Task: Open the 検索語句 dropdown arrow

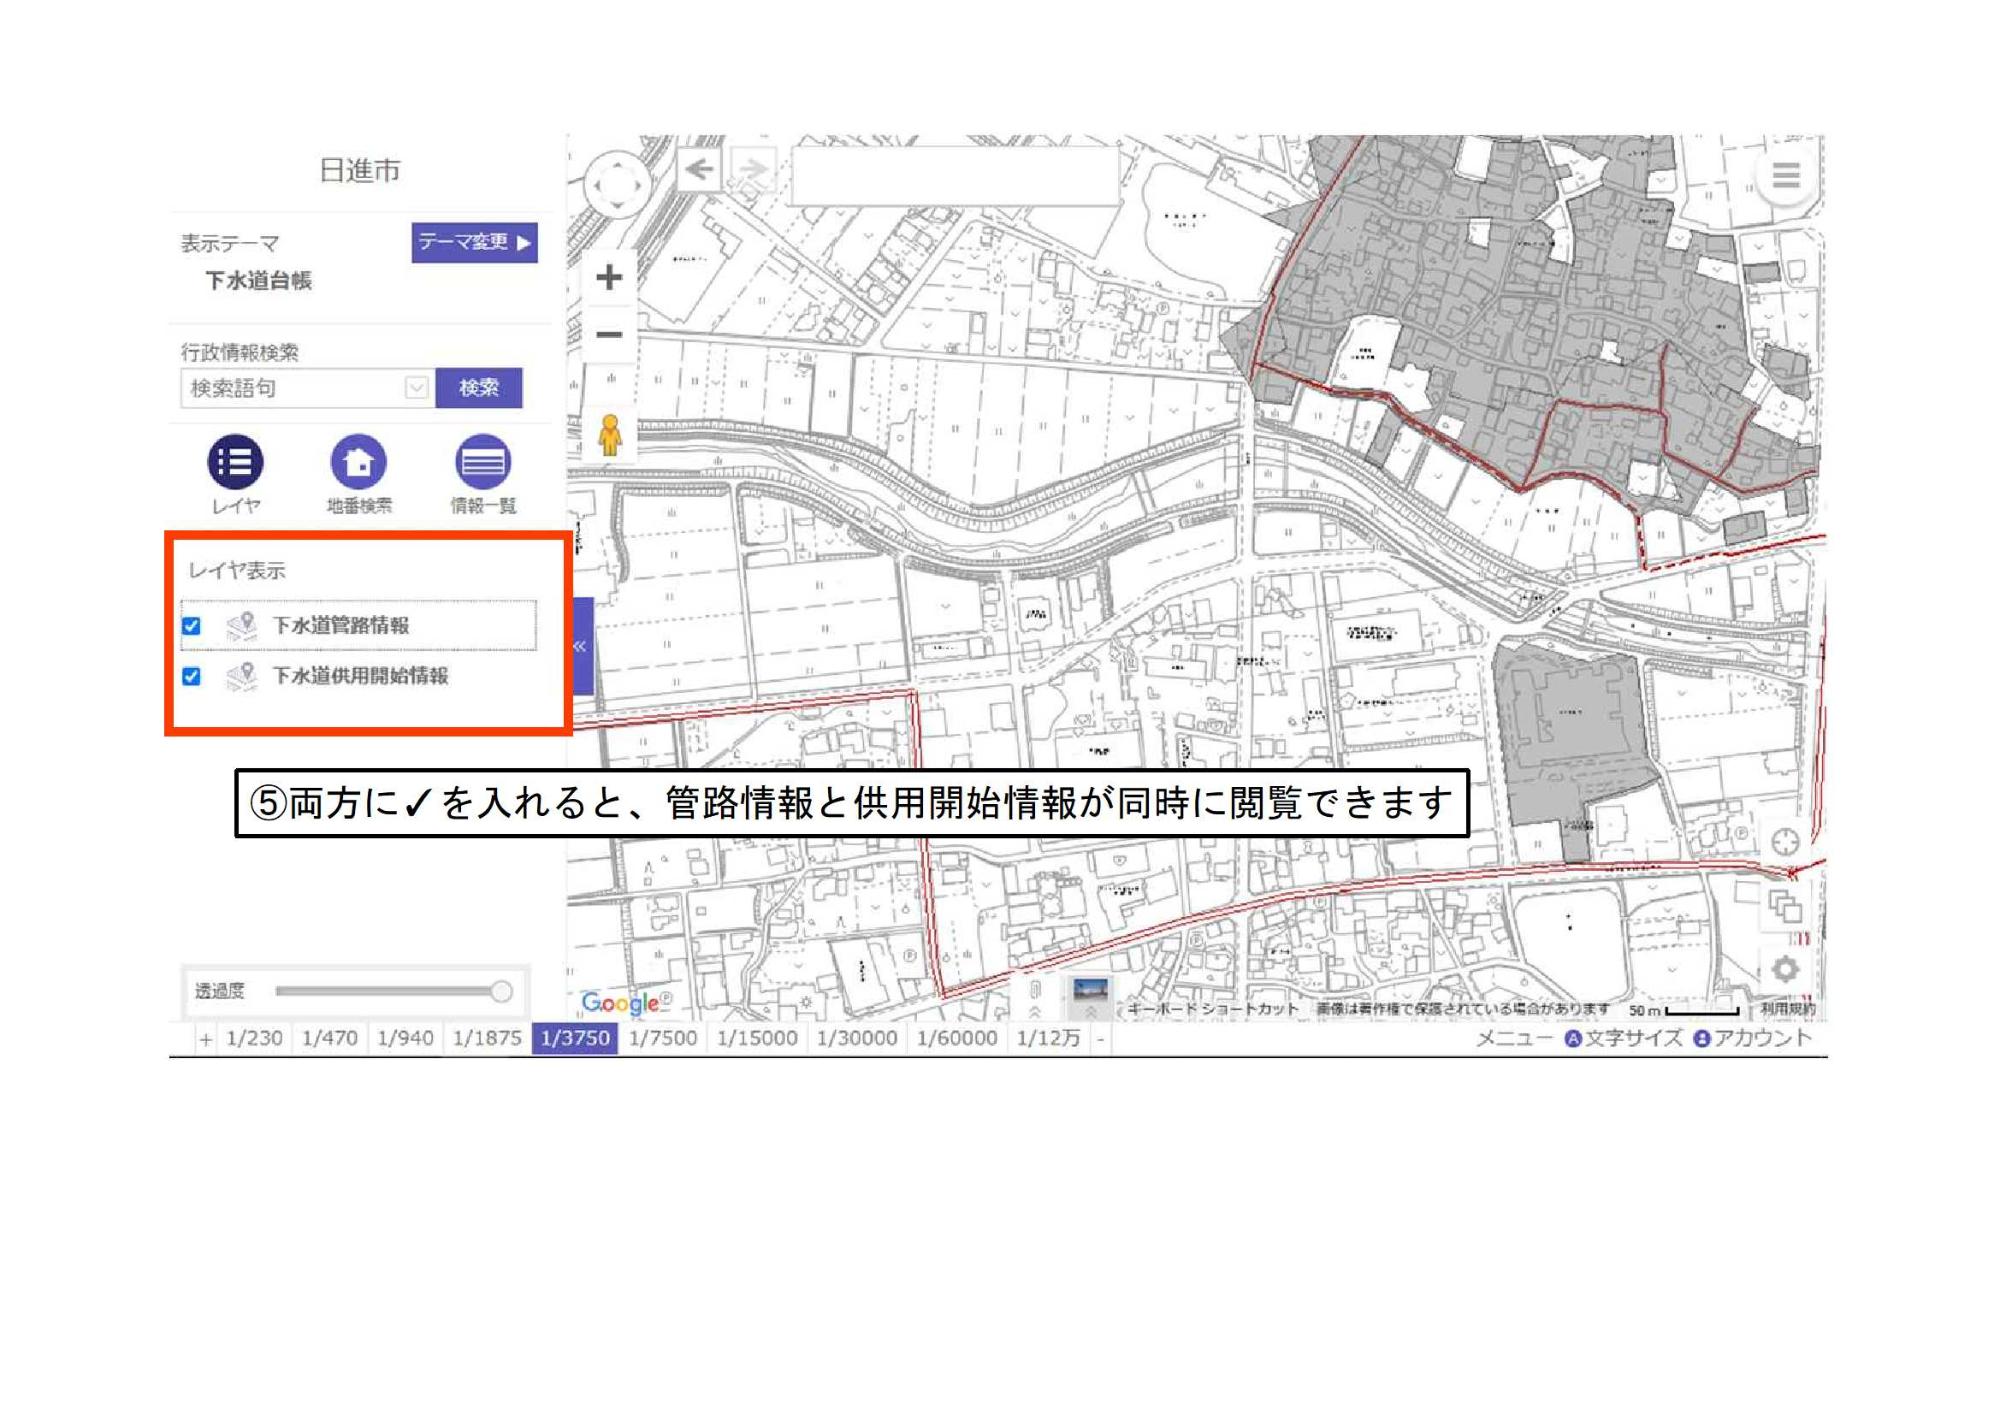Action: [x=416, y=388]
